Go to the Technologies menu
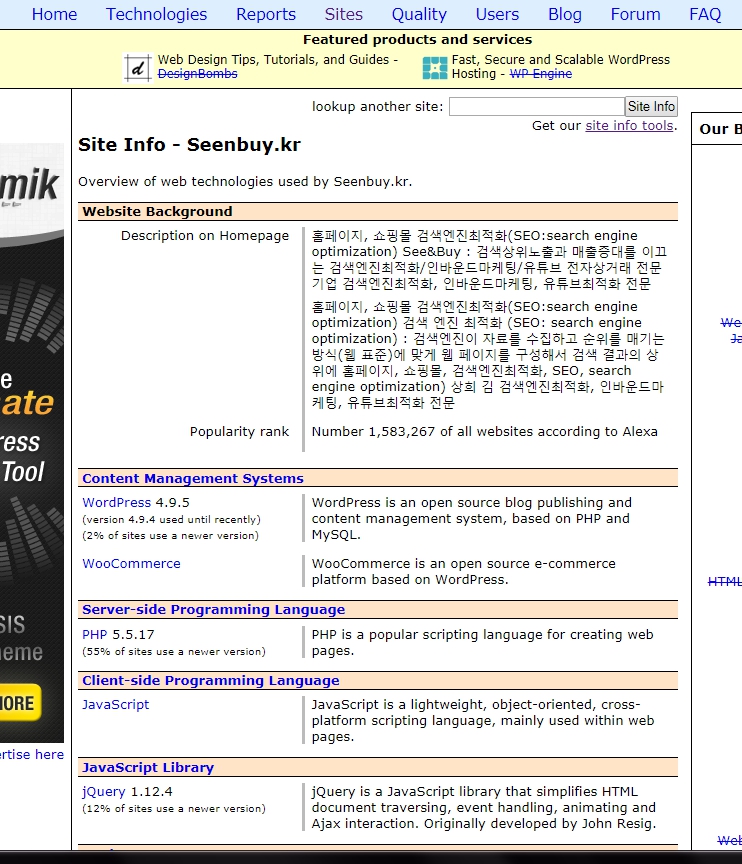This screenshot has width=742, height=864. coord(156,14)
